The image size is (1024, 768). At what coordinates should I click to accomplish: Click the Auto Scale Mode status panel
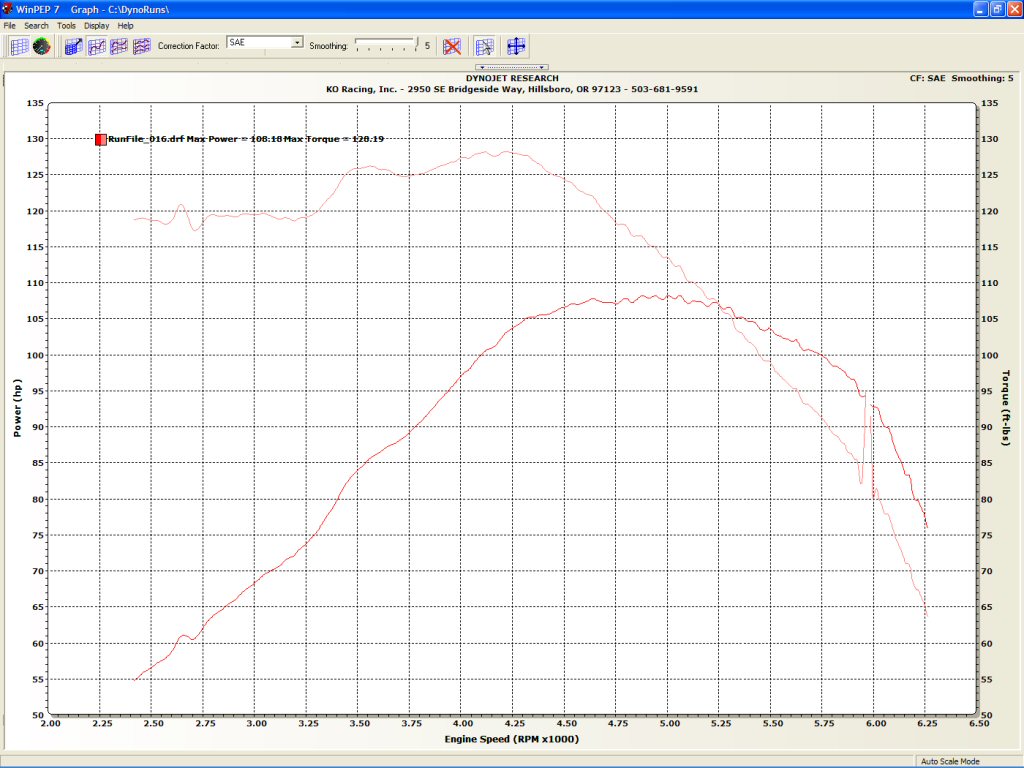tap(949, 761)
